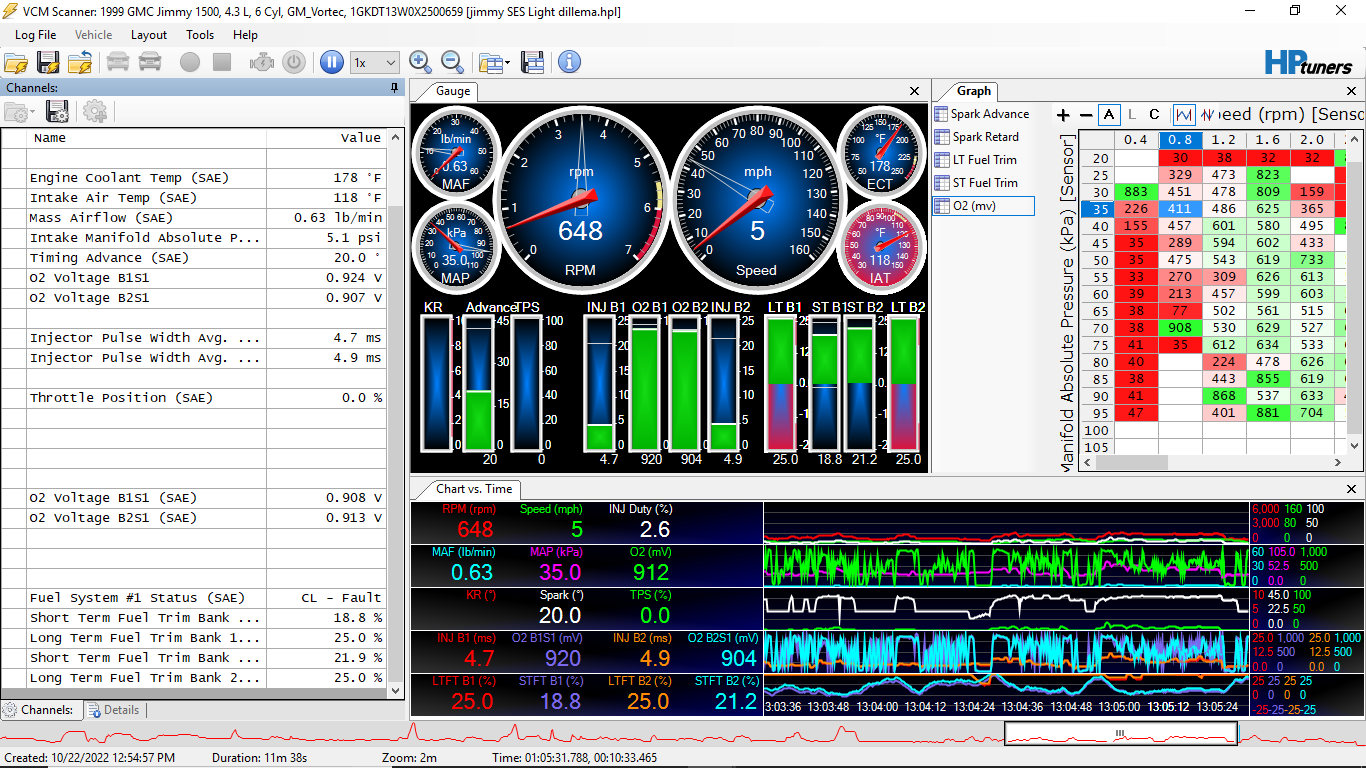The width and height of the screenshot is (1366, 768).
Task: Click the blue information icon
Action: (x=569, y=63)
